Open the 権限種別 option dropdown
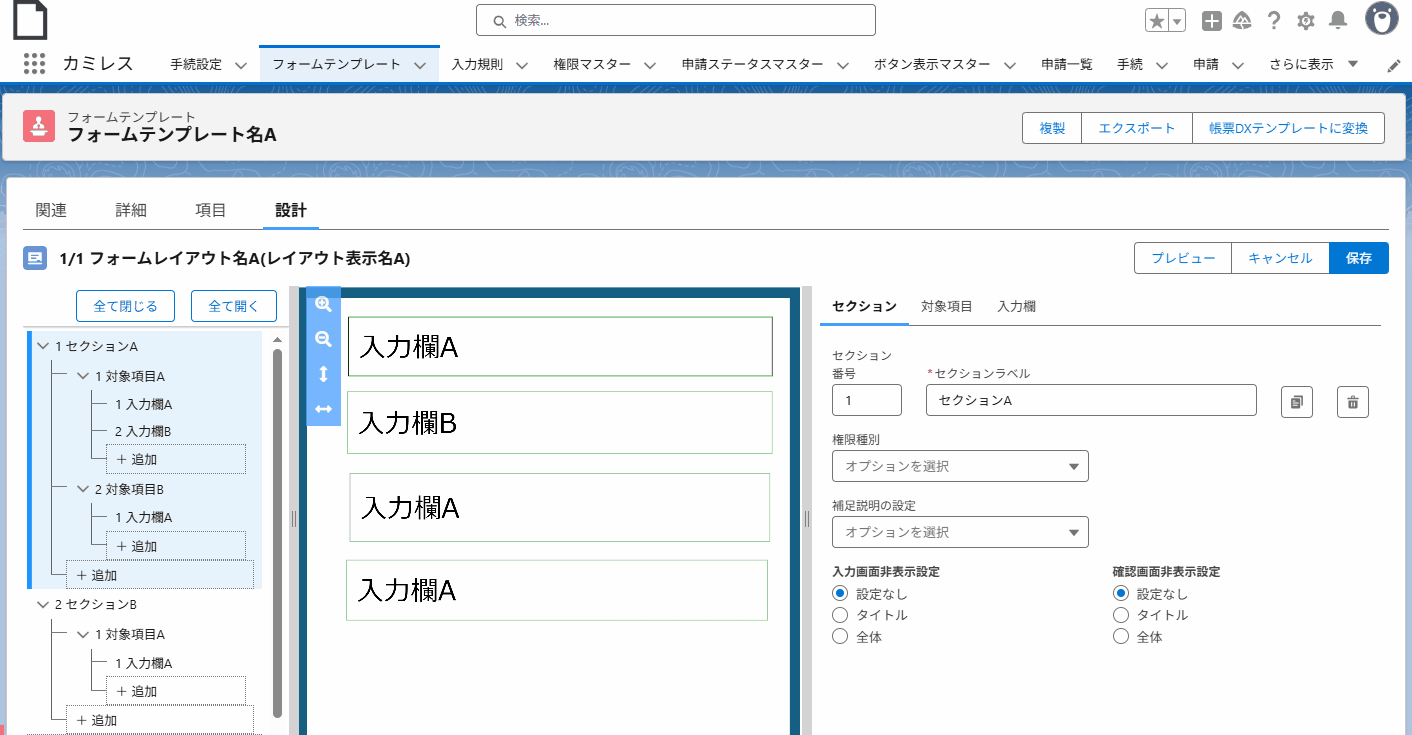This screenshot has width=1412, height=735. tap(960, 466)
